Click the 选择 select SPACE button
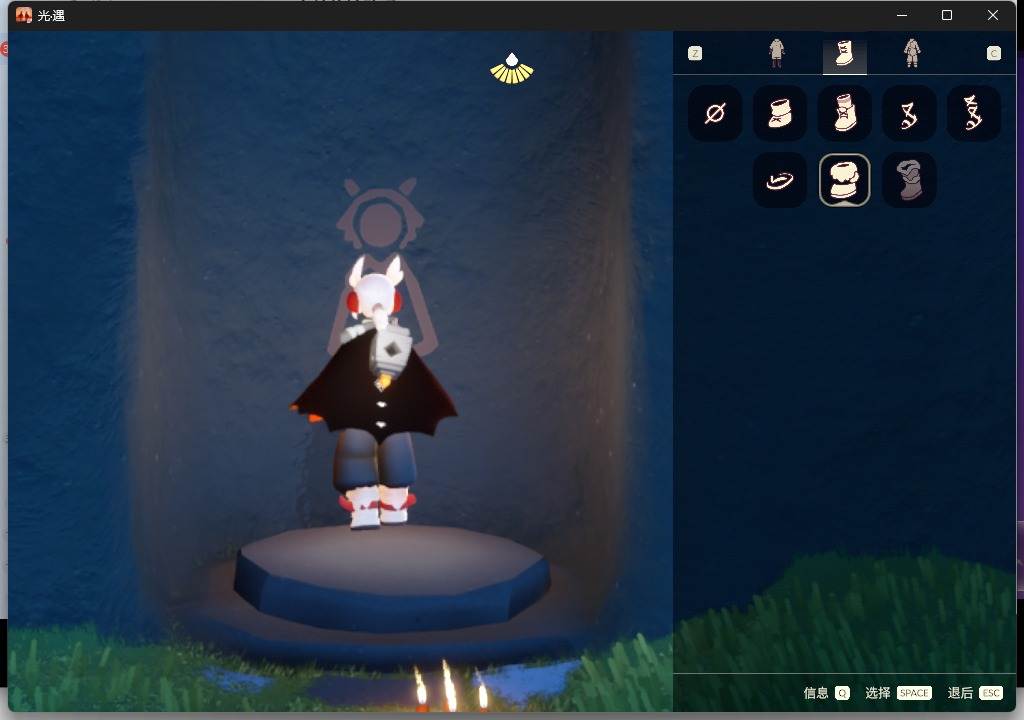The width and height of the screenshot is (1024, 720). click(x=898, y=693)
